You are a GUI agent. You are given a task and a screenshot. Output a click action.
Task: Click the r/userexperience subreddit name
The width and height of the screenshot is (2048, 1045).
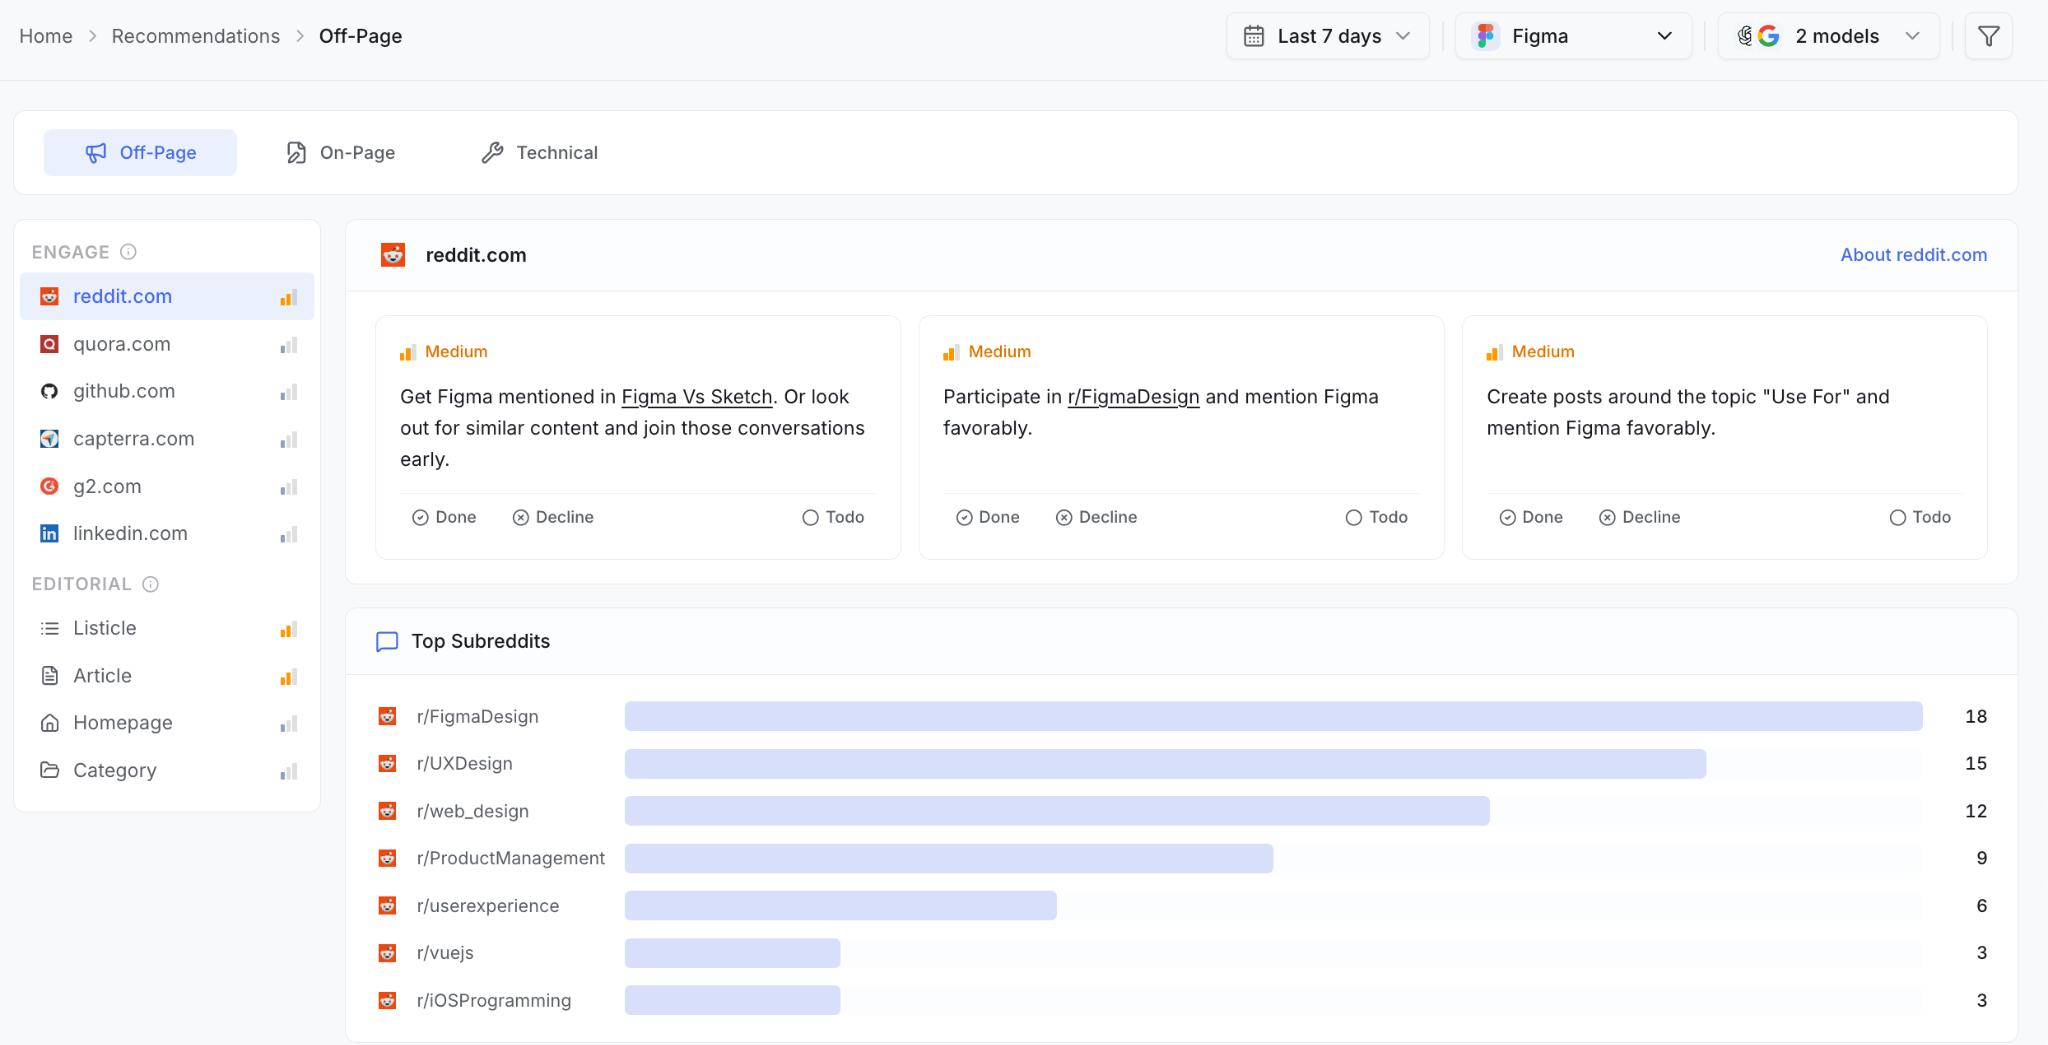488,906
